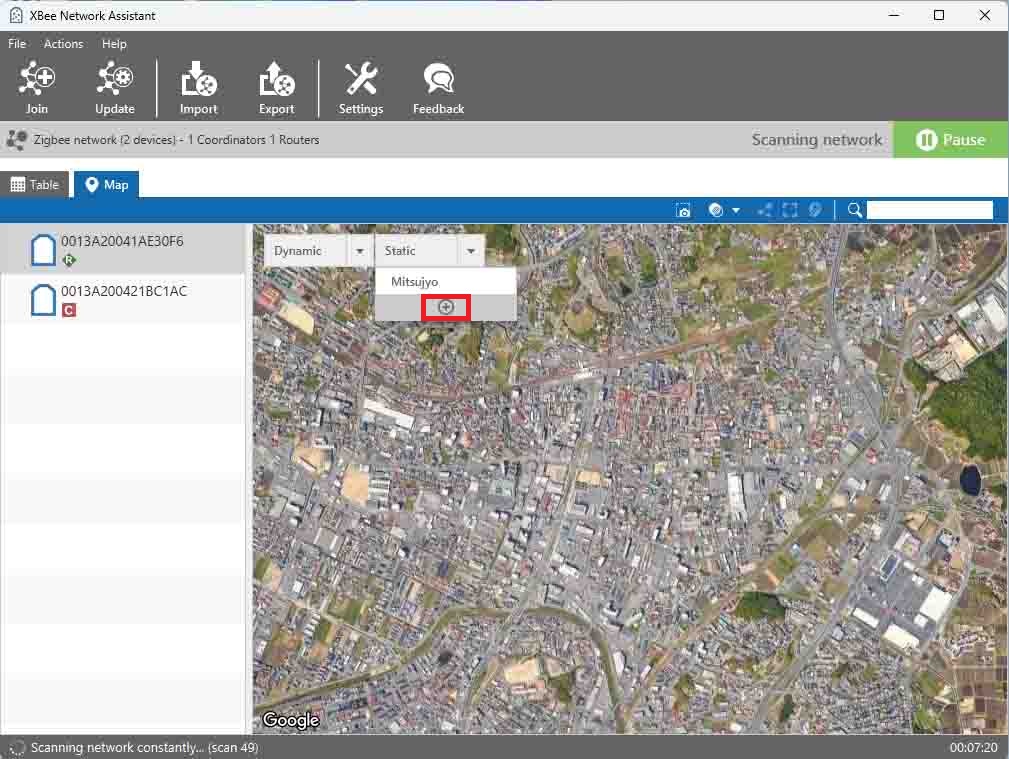Open the Help menu
This screenshot has width=1009, height=759.
click(x=114, y=44)
